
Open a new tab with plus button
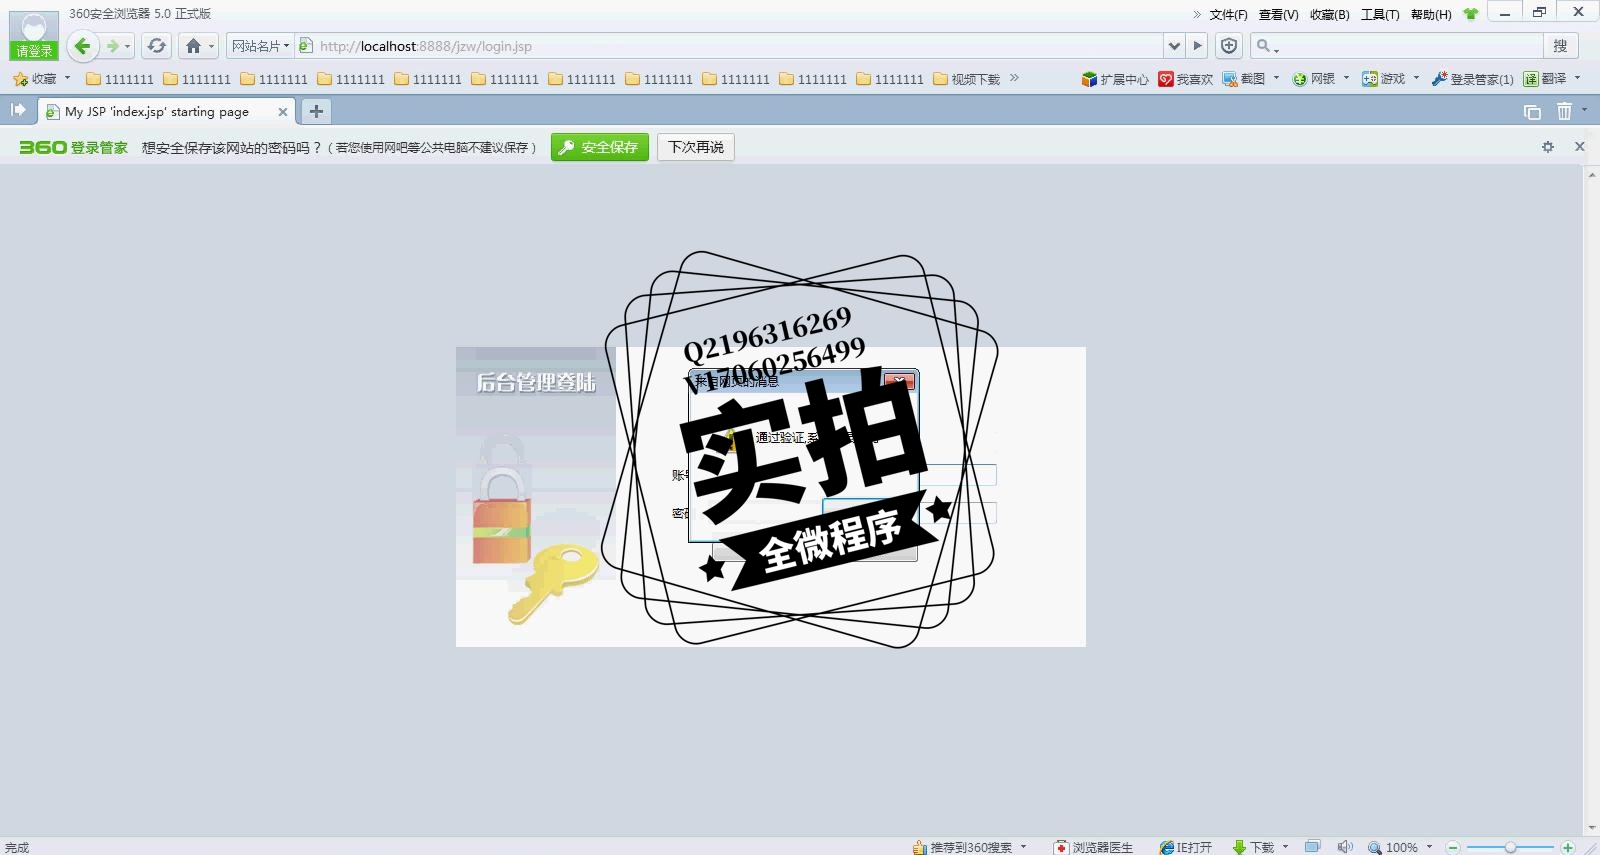coord(316,112)
